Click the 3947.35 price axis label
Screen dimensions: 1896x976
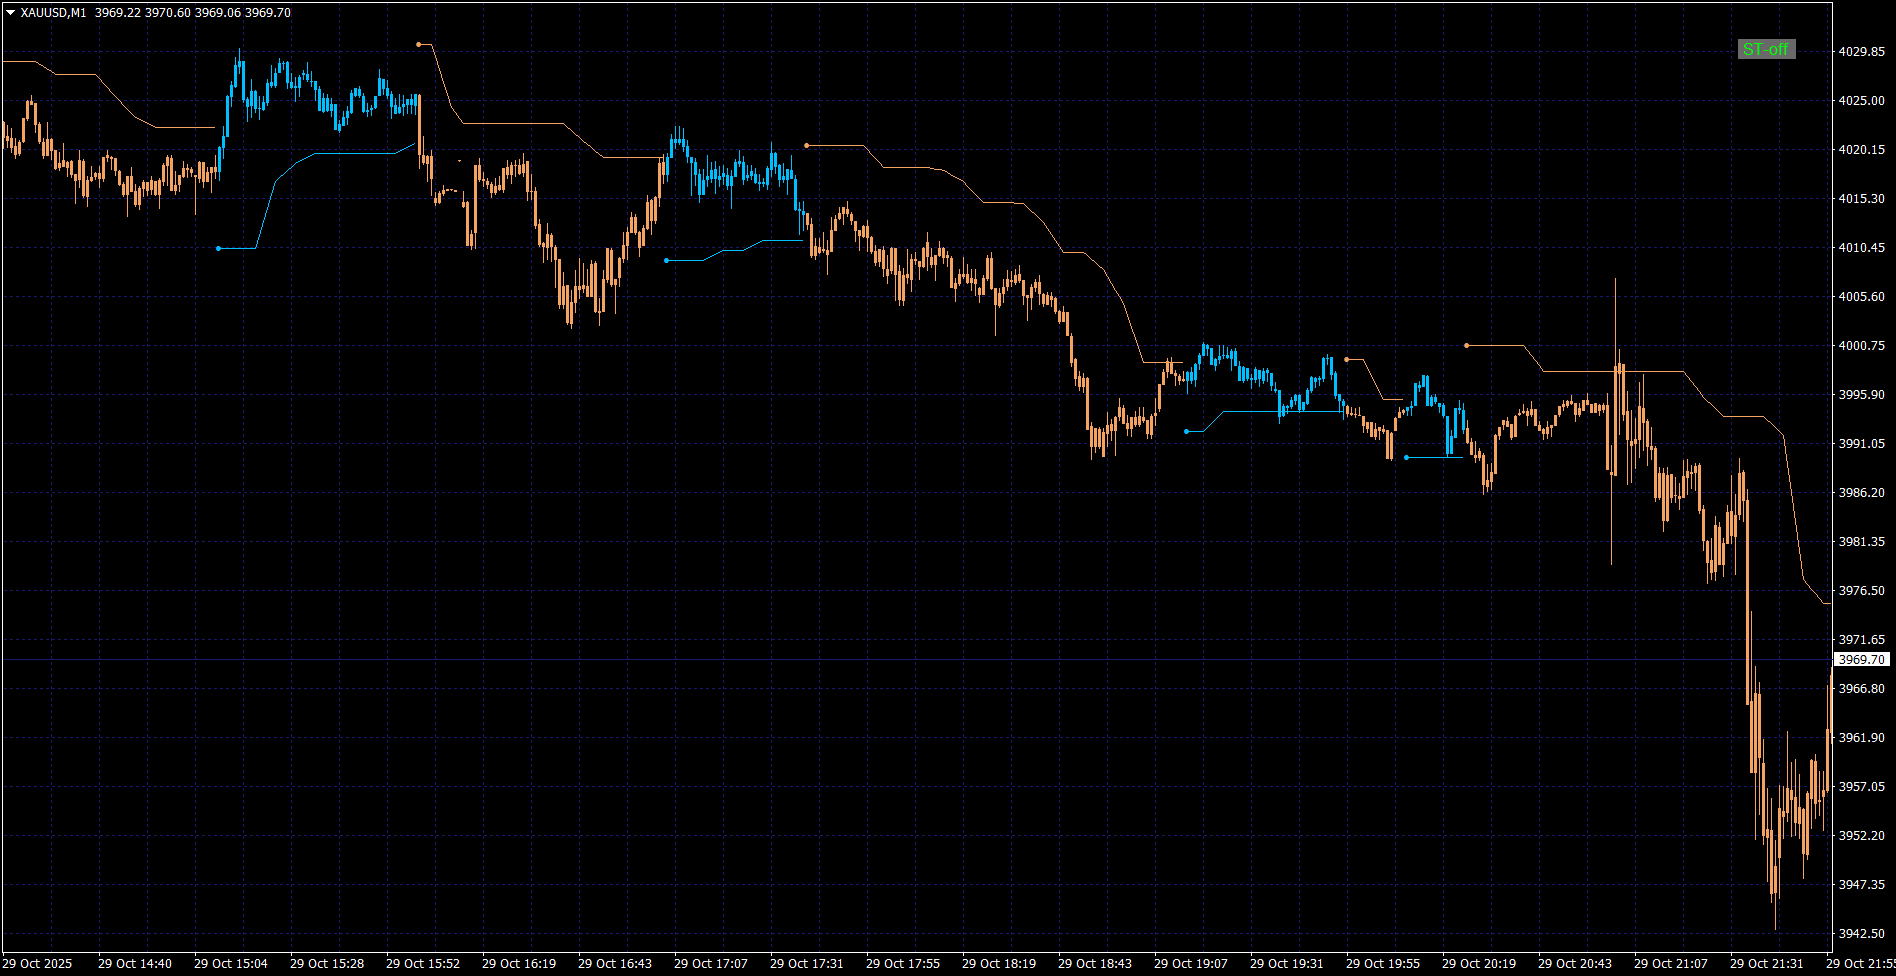click(x=1861, y=885)
